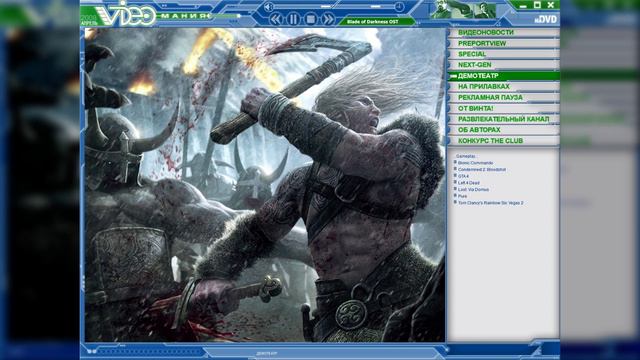Click the Viking artwork in the video area
Viewport: 640px width, 360px height.
click(265, 185)
